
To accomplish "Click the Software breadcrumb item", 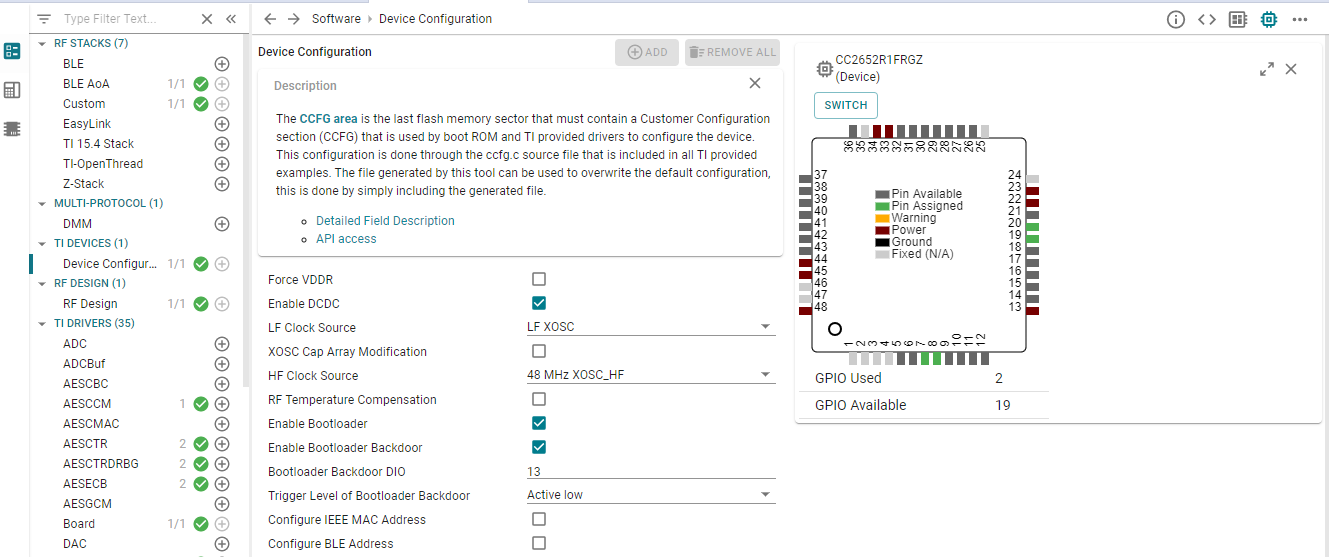I will click(x=336, y=19).
